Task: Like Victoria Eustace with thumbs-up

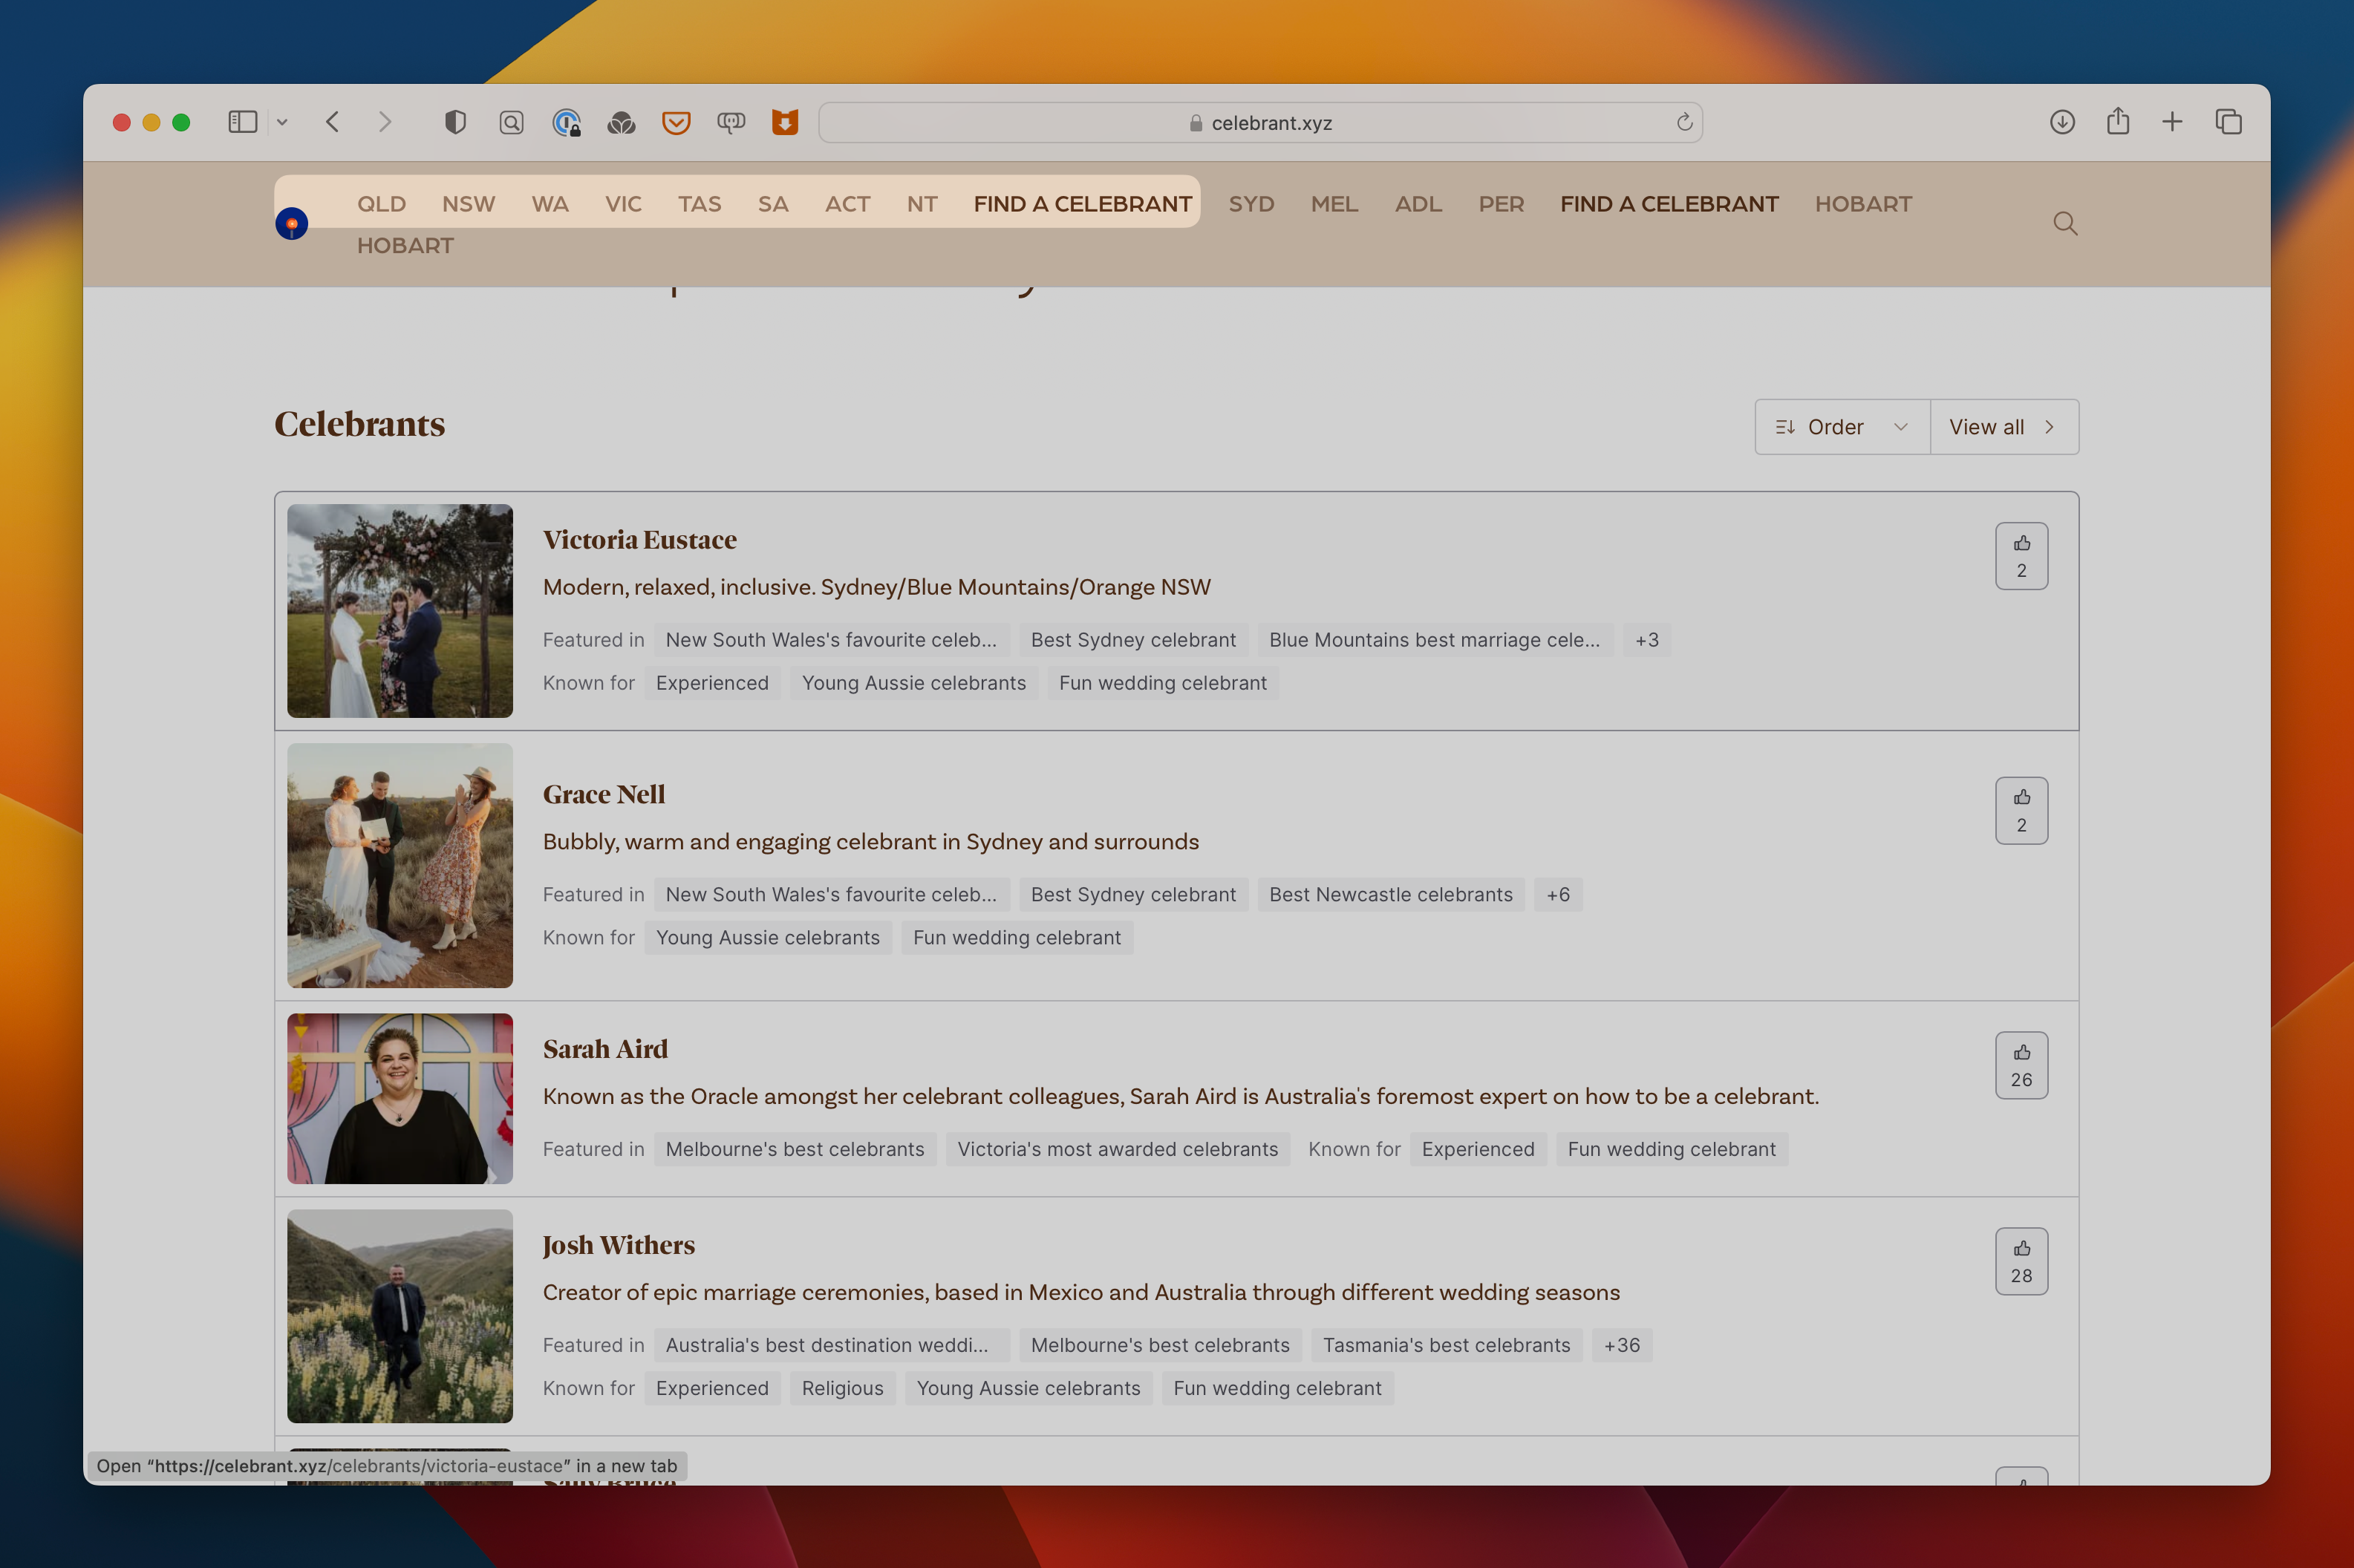Action: pos(2021,556)
